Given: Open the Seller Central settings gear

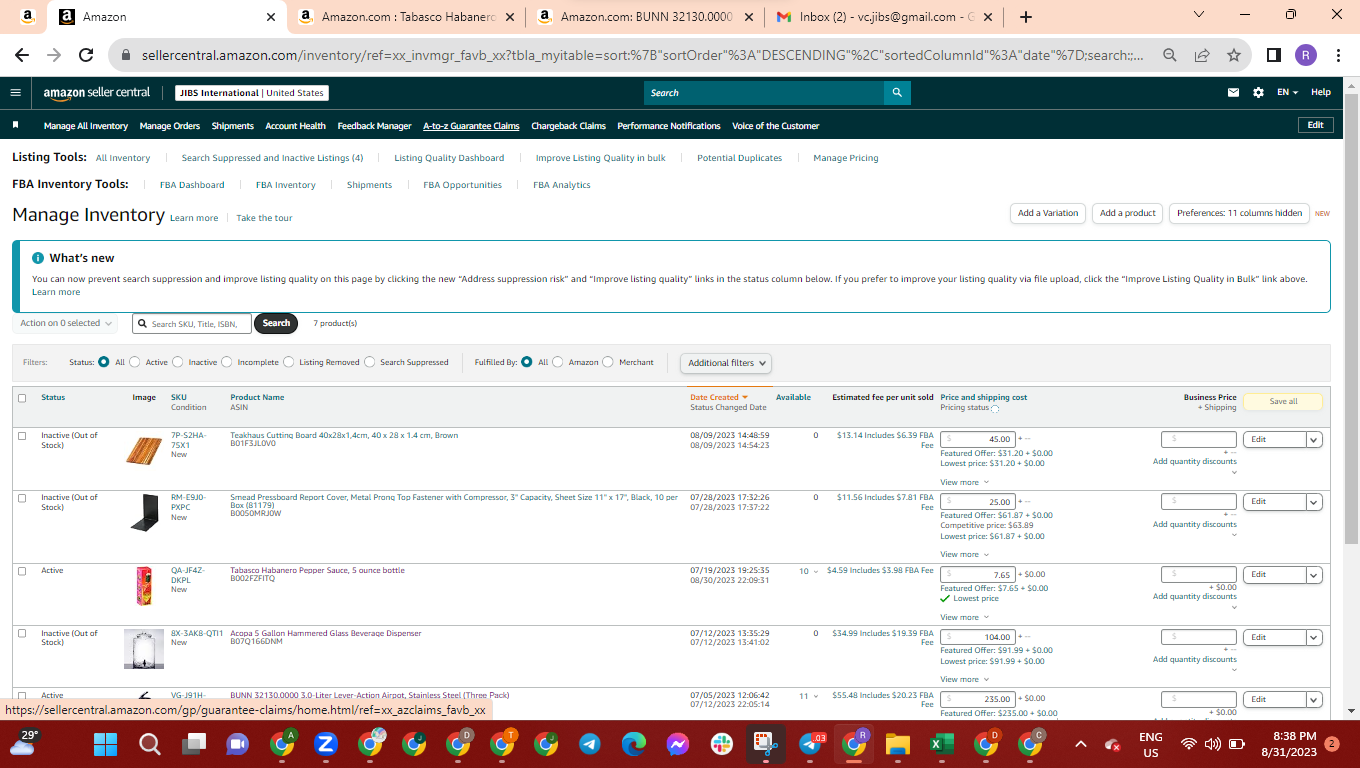Looking at the screenshot, I should point(1258,93).
